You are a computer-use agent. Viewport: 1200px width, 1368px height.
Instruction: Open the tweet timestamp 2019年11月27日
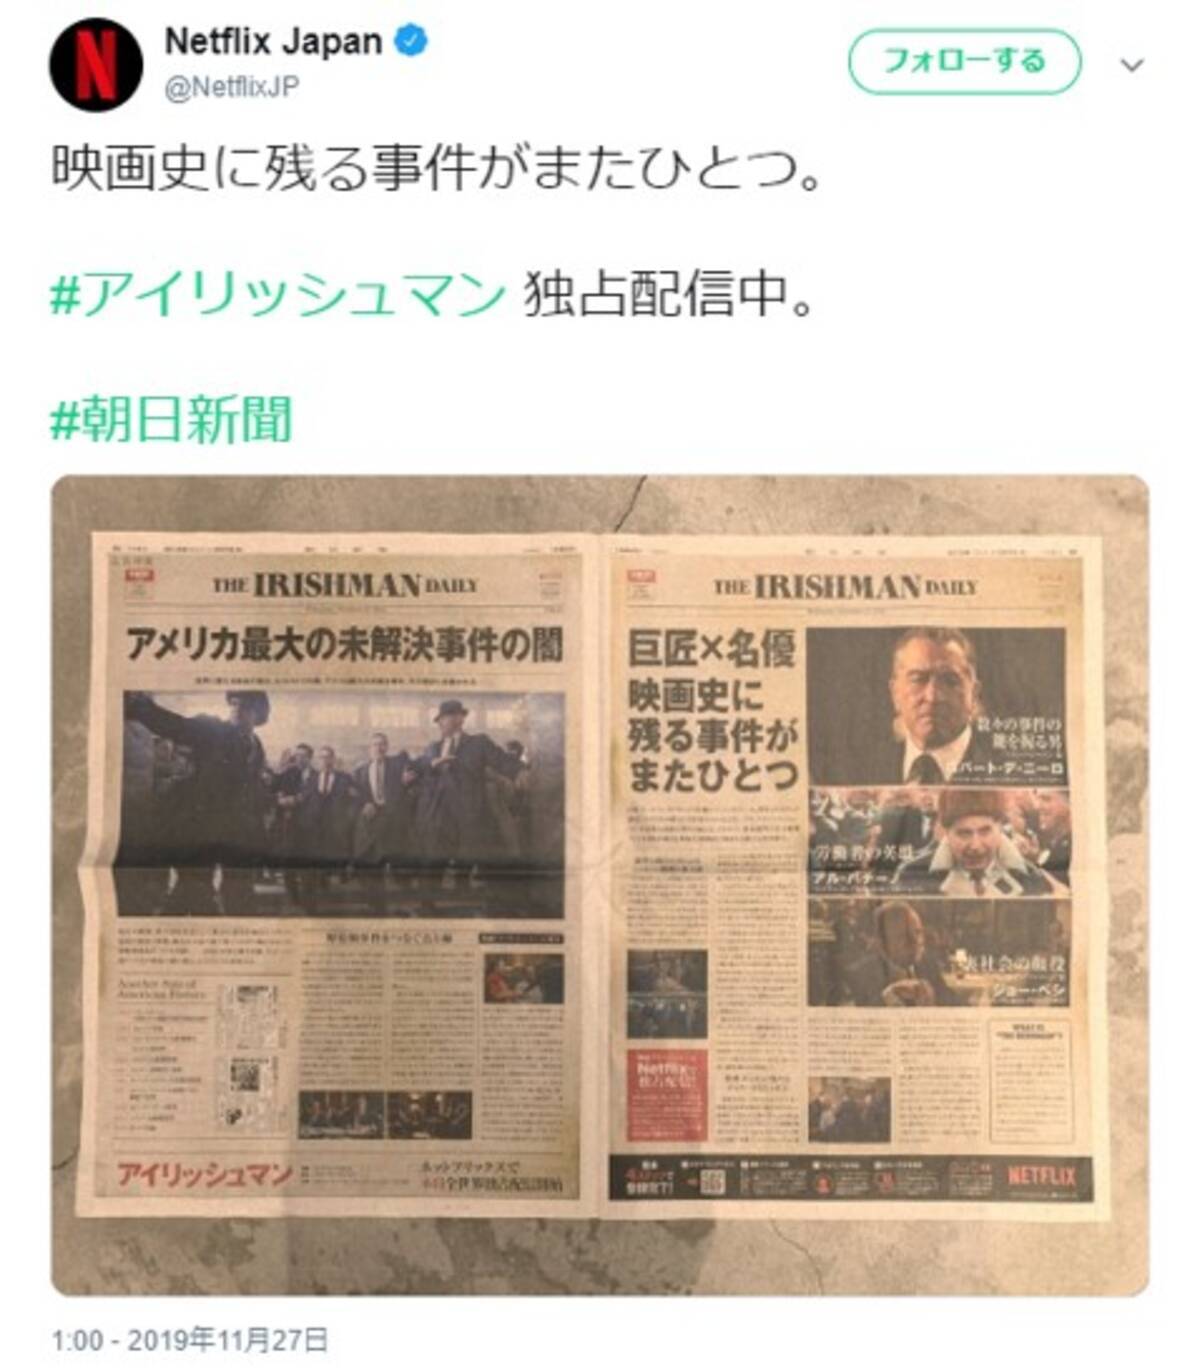(x=189, y=1340)
